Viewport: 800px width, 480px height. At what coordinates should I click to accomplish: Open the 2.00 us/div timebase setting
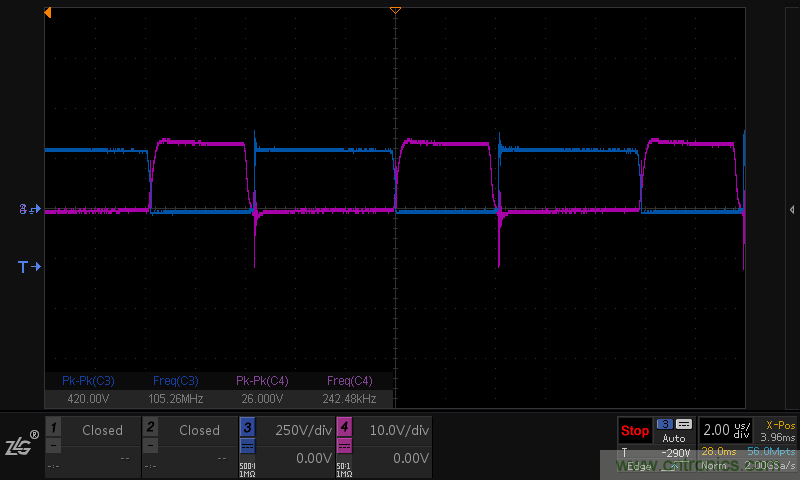pos(725,430)
